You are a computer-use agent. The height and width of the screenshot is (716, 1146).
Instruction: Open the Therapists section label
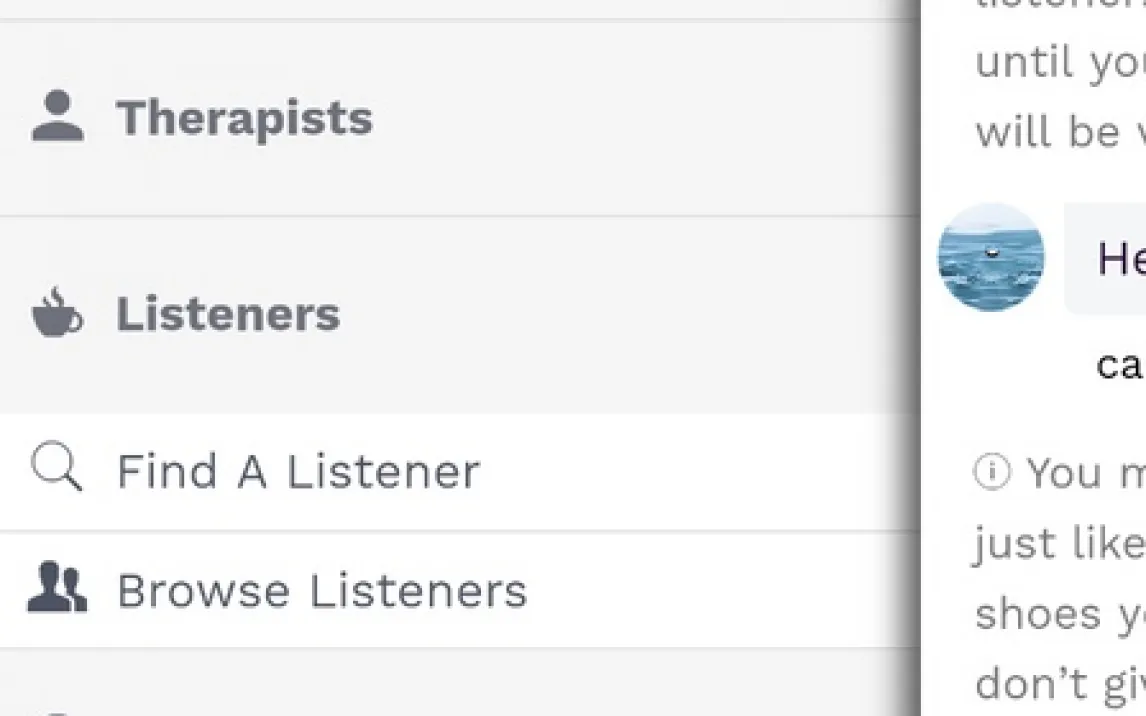pos(244,118)
